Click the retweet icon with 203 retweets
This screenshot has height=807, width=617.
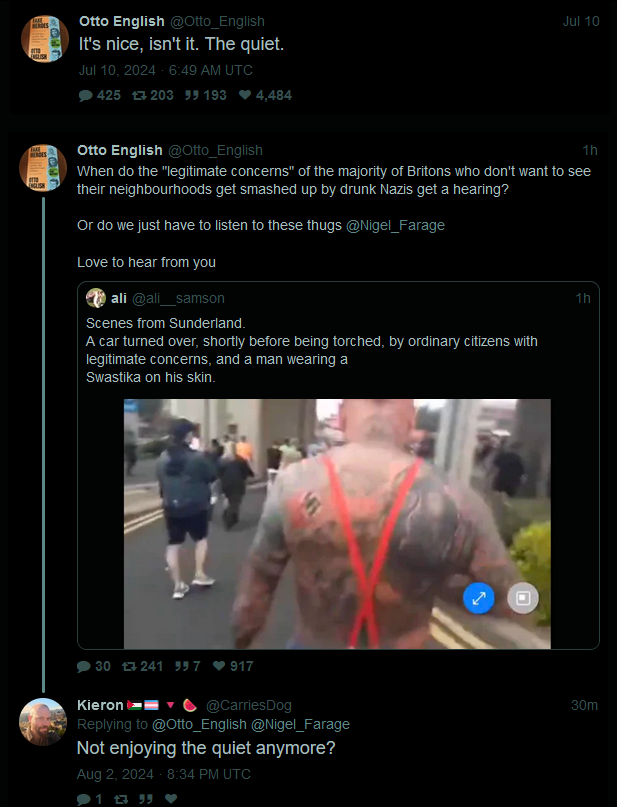point(139,95)
